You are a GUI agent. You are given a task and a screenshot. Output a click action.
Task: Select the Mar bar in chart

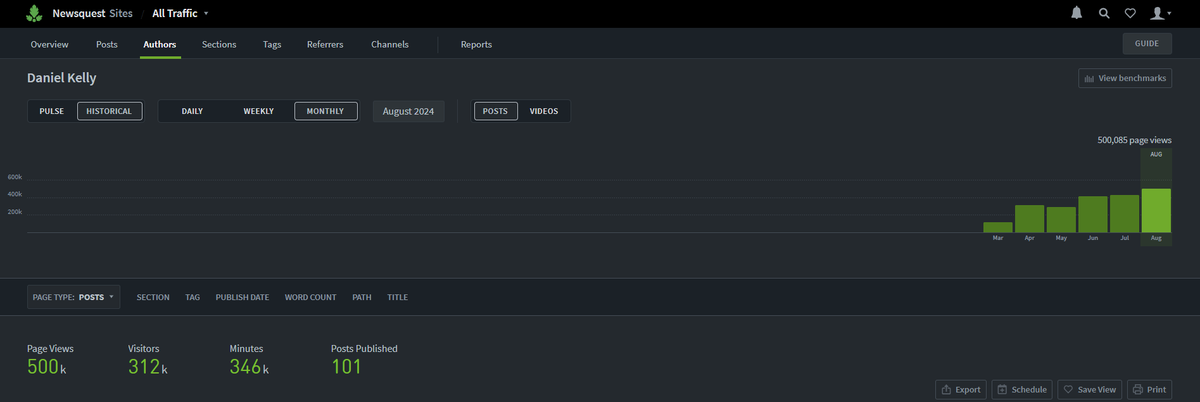[998, 227]
